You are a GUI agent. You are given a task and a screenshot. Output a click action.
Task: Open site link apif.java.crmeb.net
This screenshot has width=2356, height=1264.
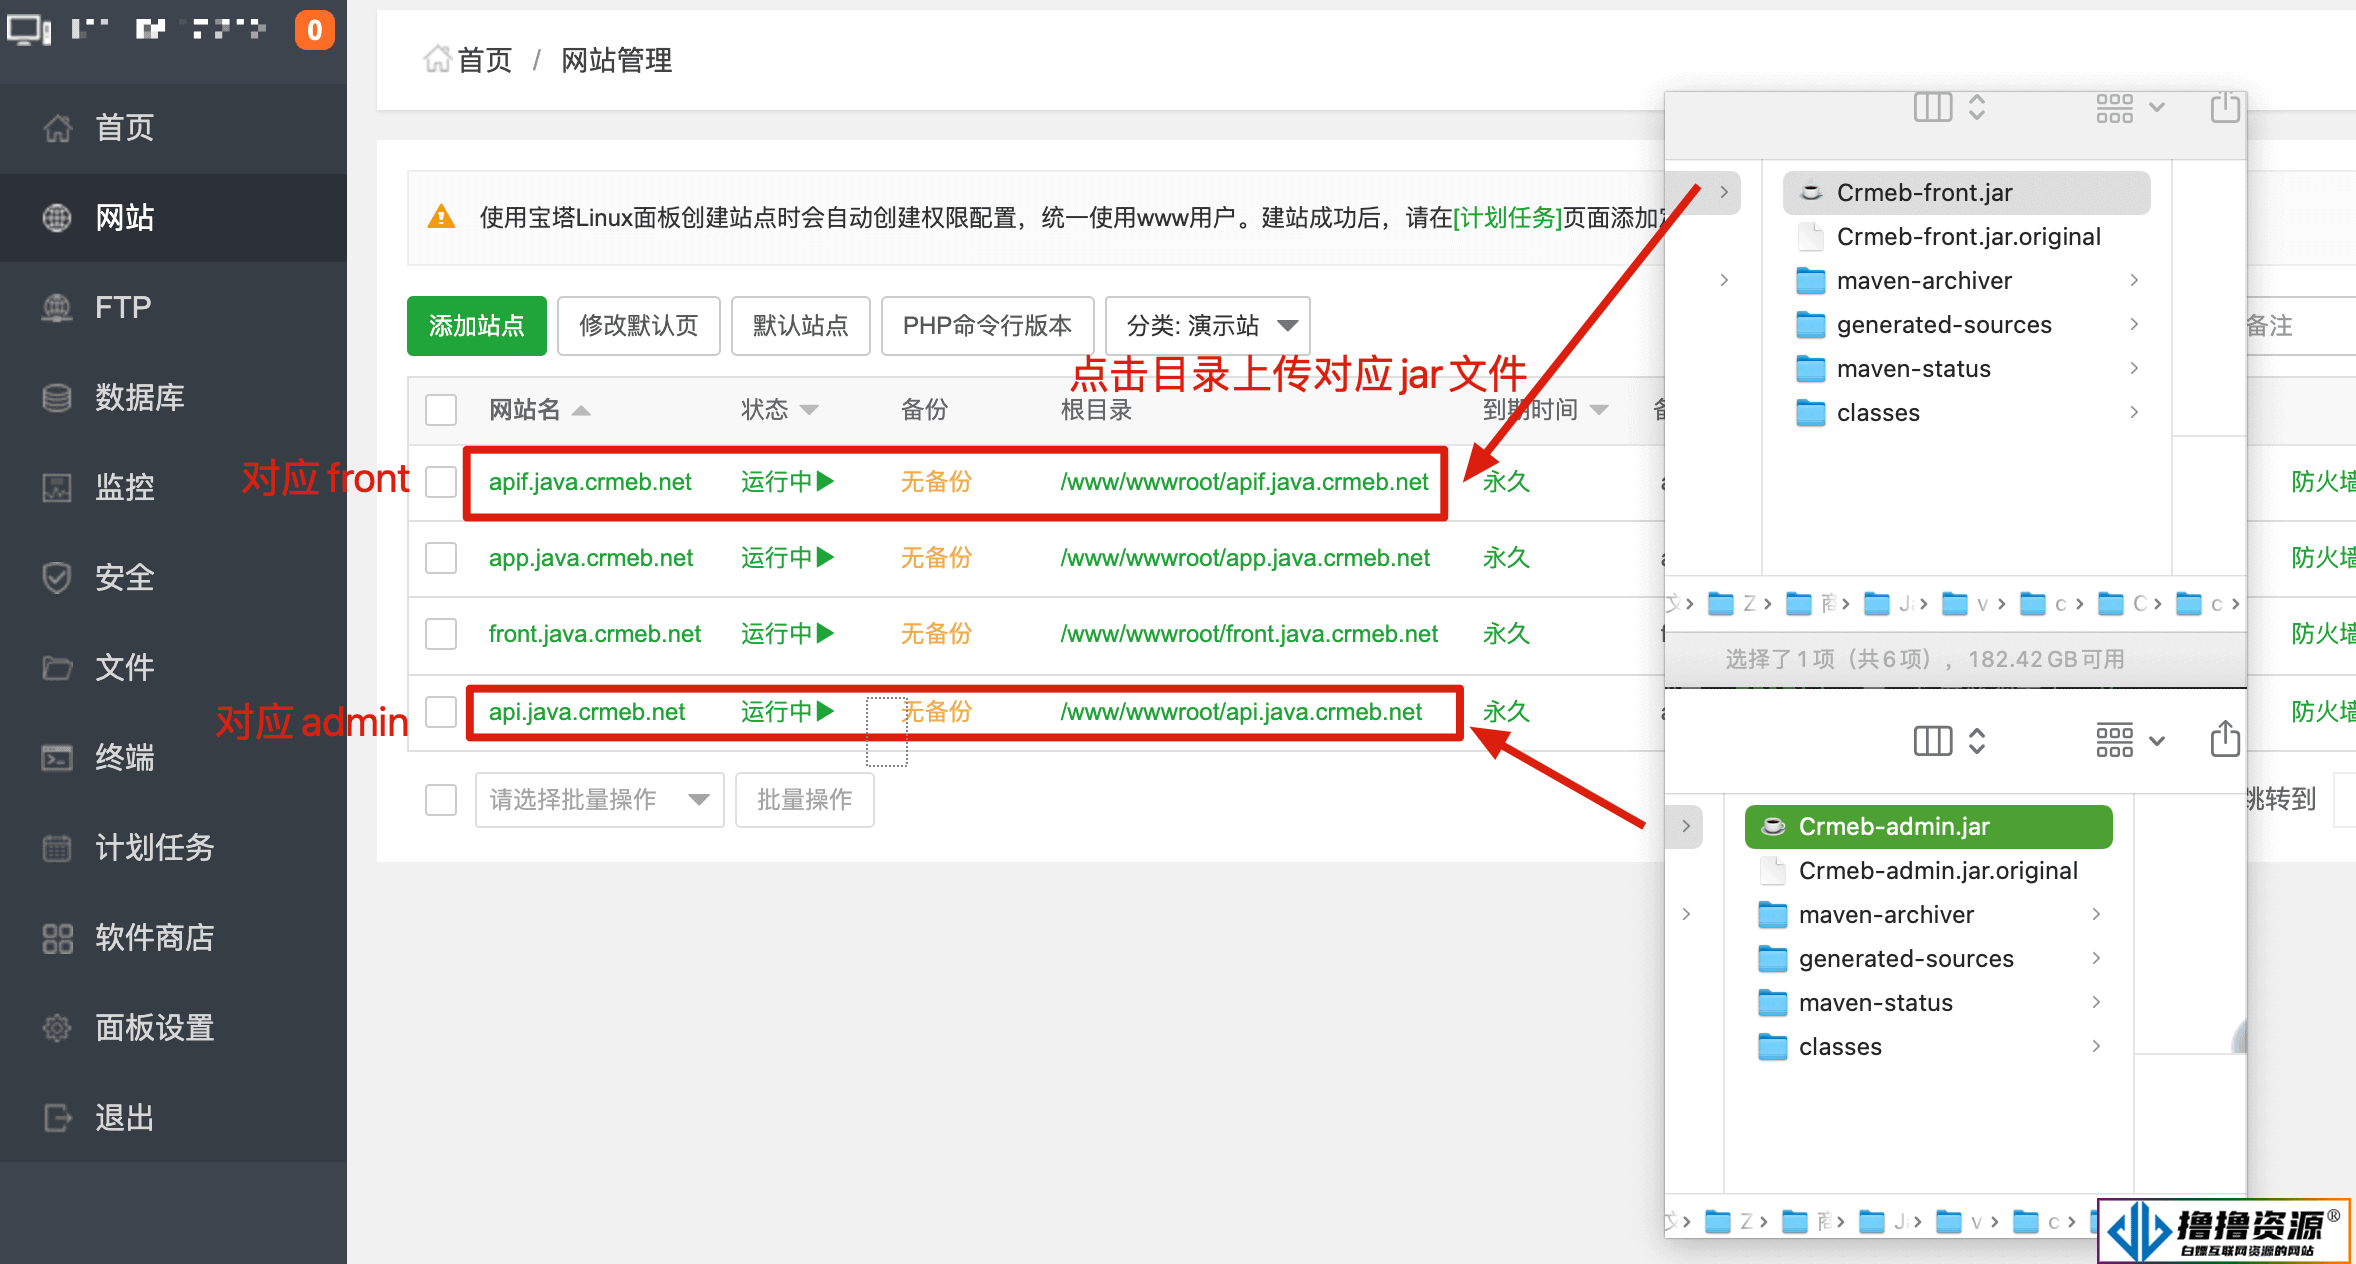coord(590,482)
